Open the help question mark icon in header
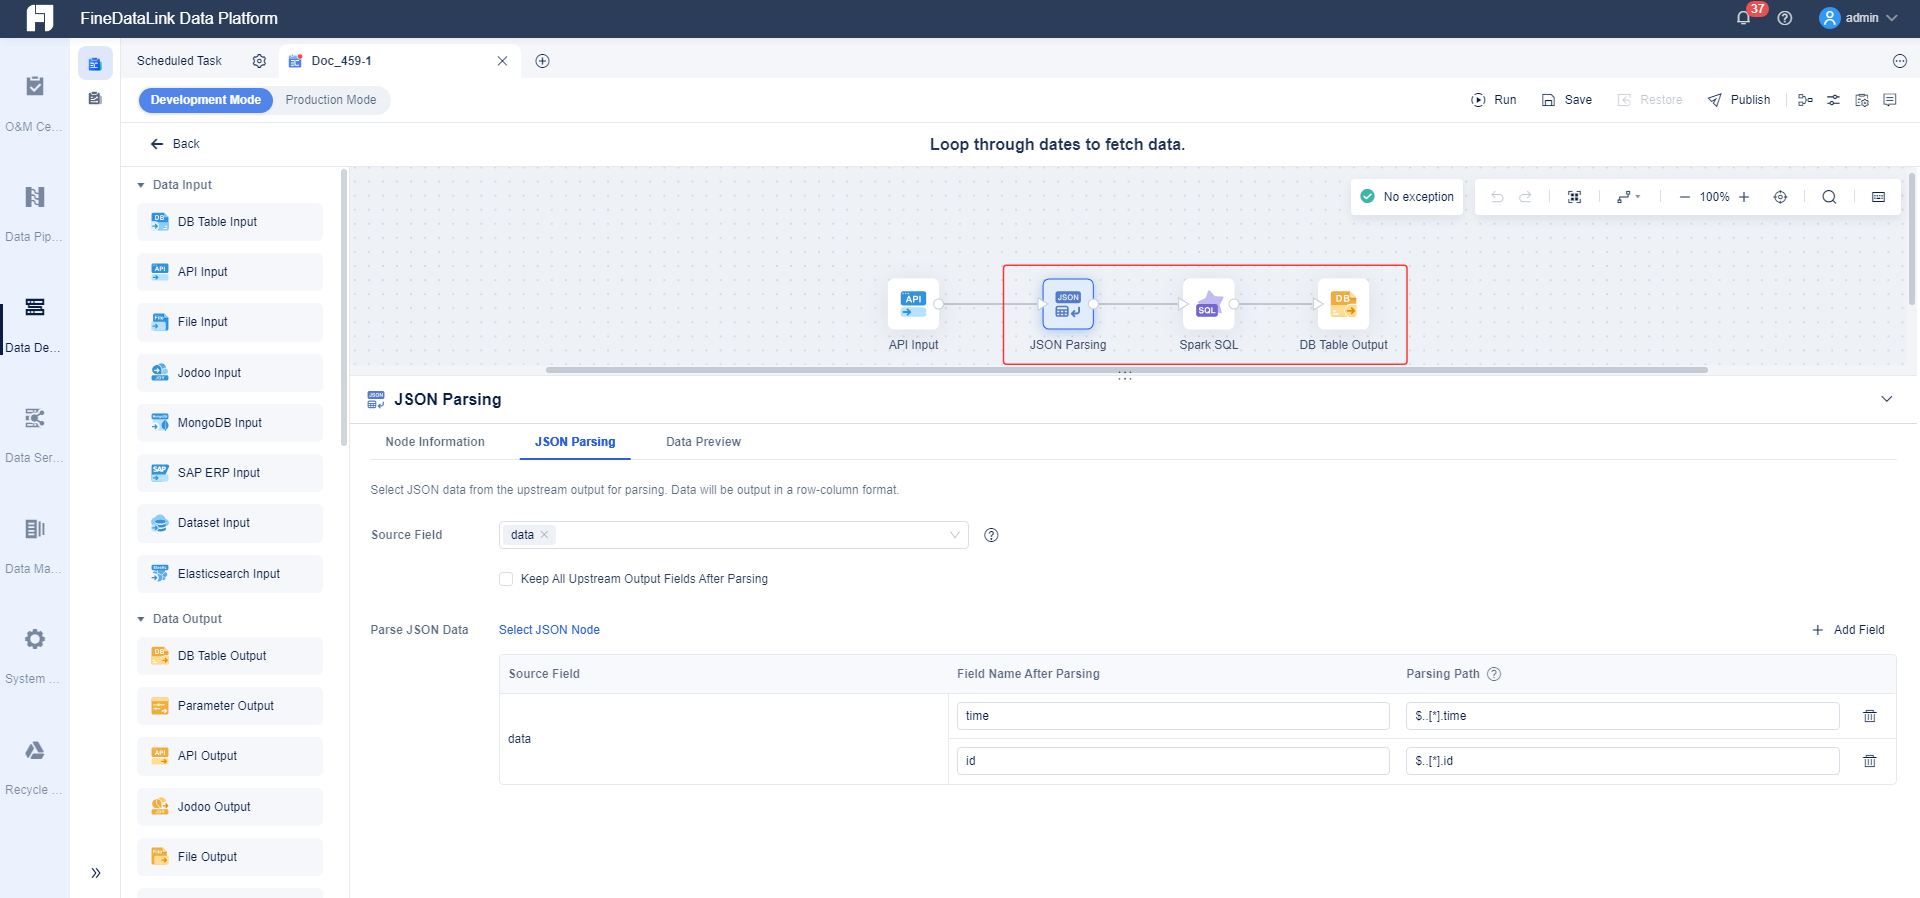The height and width of the screenshot is (898, 1920). (1785, 18)
